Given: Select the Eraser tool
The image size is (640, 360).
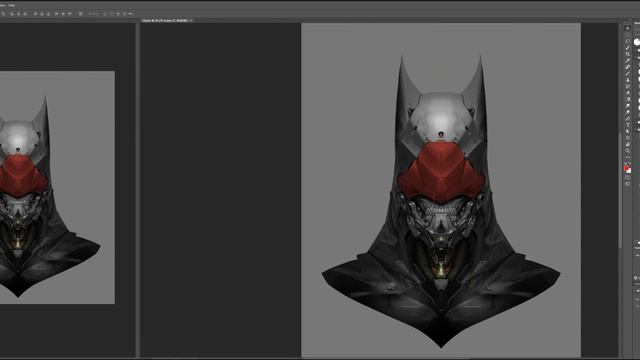Looking at the screenshot, I should [627, 93].
